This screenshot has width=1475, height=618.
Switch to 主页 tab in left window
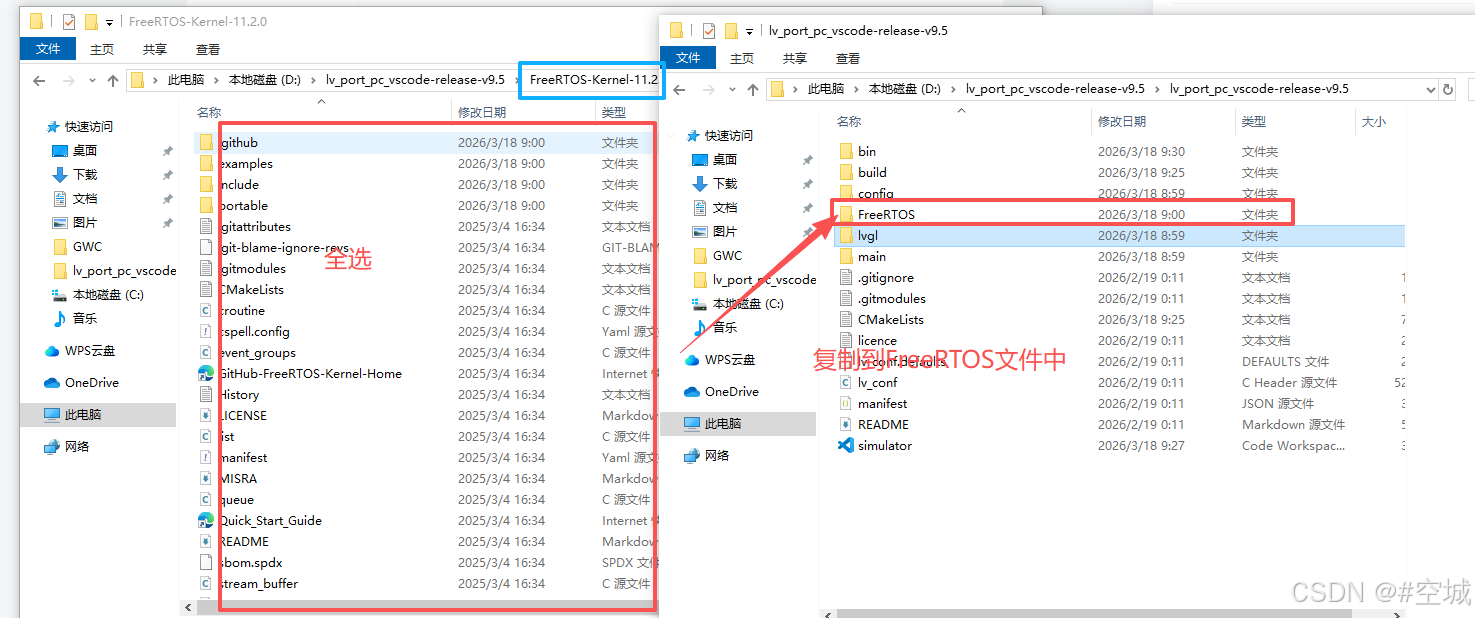[x=102, y=49]
